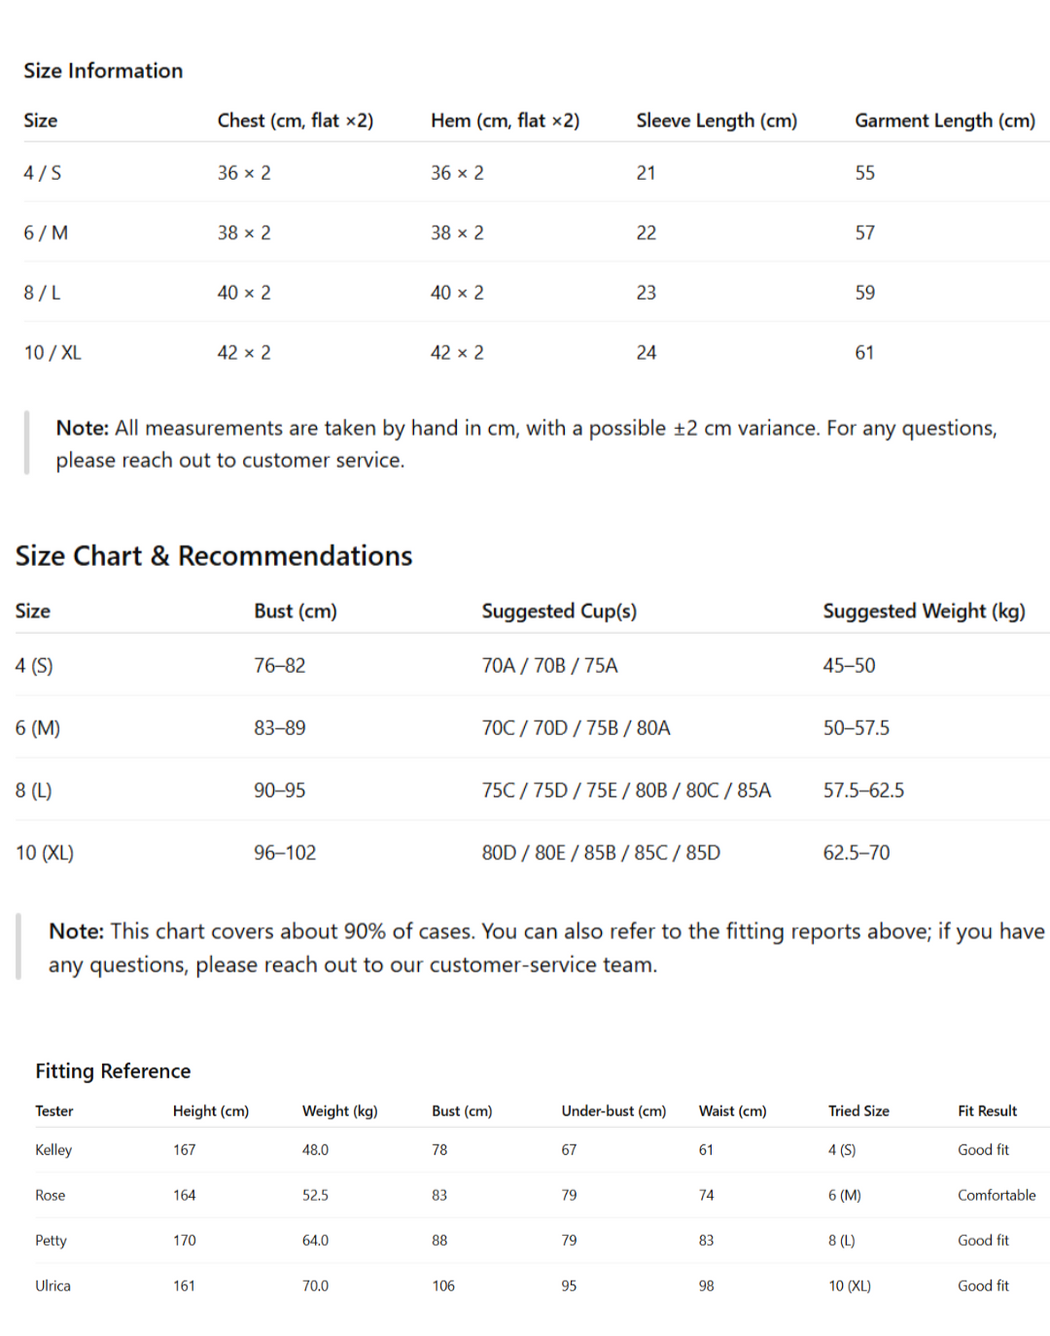The height and width of the screenshot is (1336, 1050).
Task: Click the "Fitting Reference" heading
Action: (x=113, y=1071)
